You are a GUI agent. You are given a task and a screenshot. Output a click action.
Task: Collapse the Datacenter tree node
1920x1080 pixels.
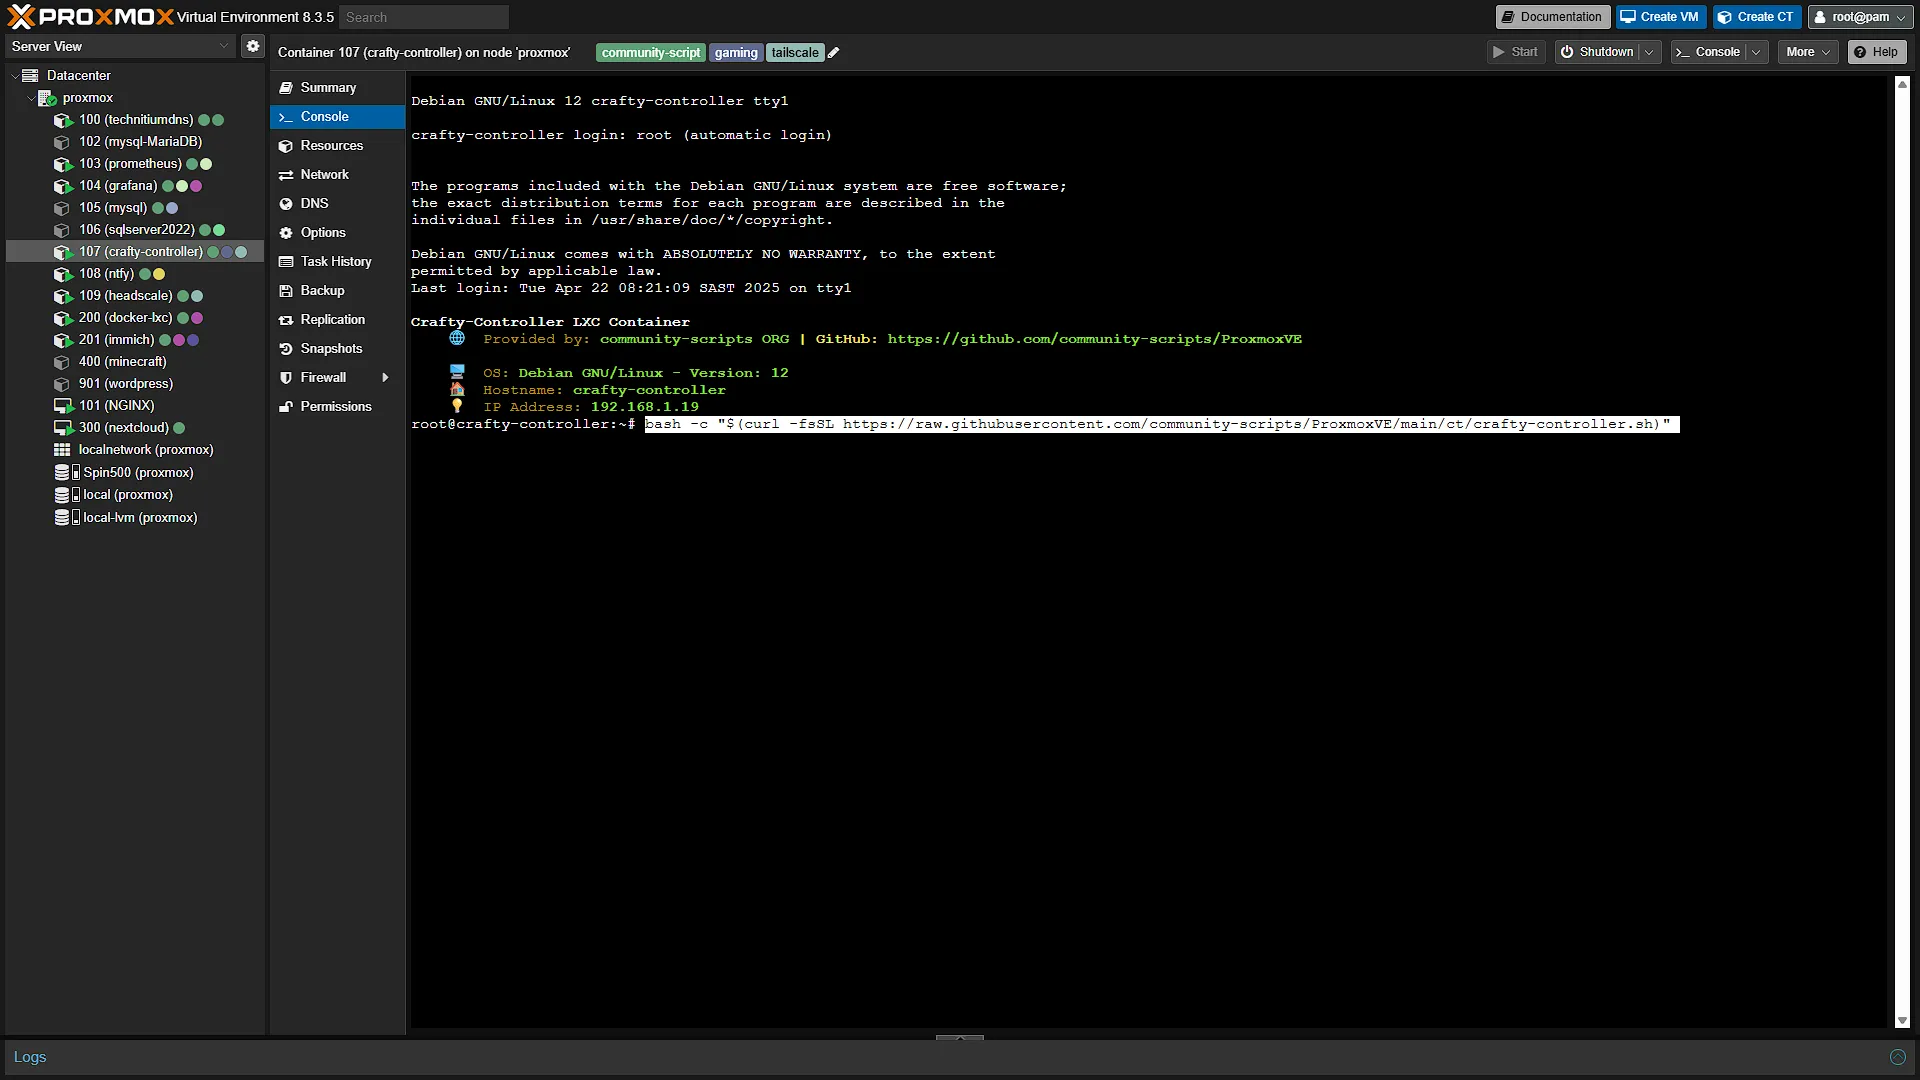click(x=15, y=76)
